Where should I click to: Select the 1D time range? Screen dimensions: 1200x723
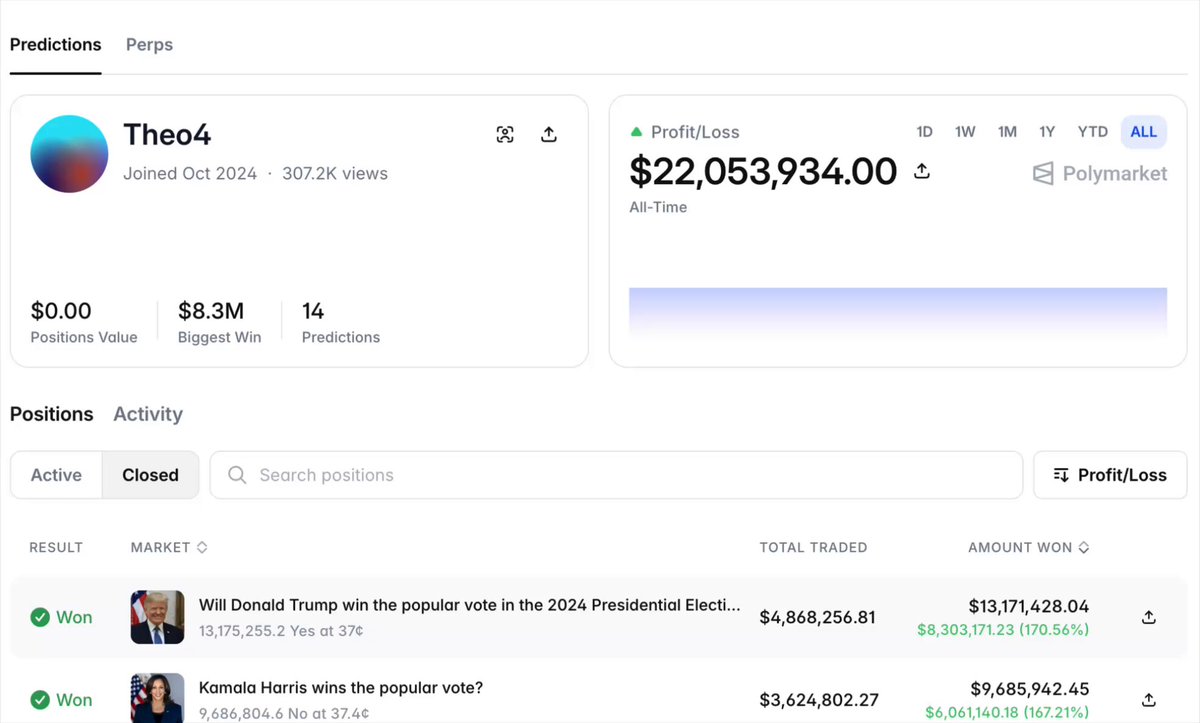925,132
